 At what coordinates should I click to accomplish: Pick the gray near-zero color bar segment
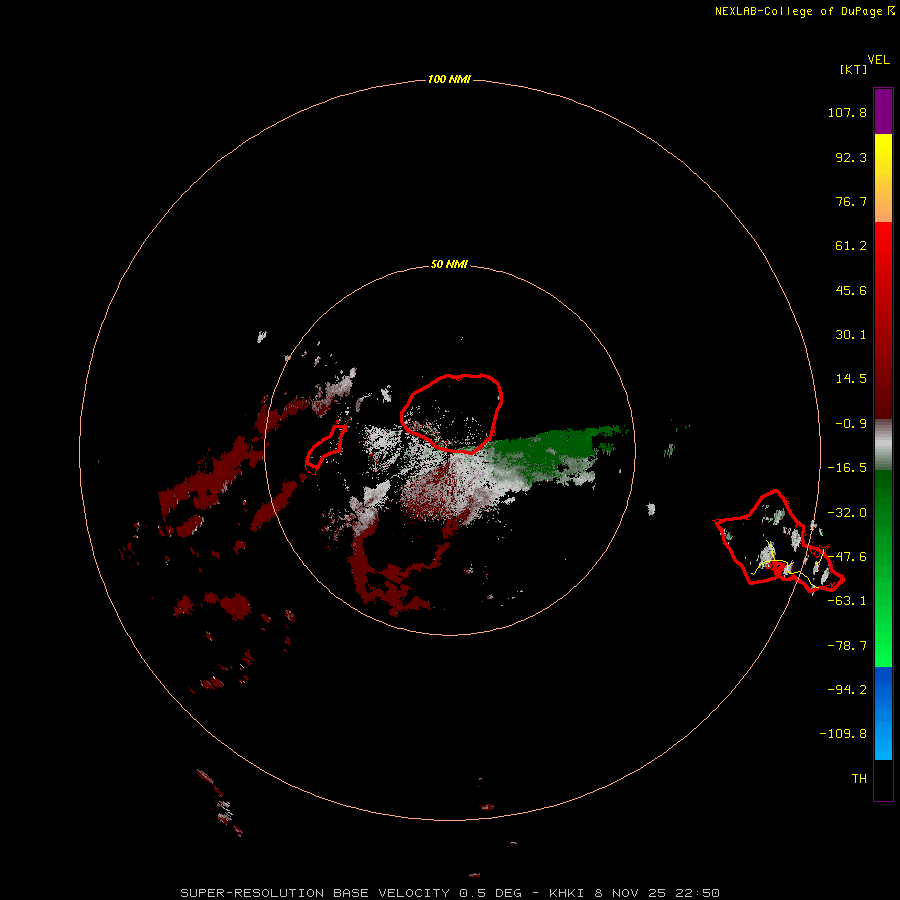click(x=883, y=445)
